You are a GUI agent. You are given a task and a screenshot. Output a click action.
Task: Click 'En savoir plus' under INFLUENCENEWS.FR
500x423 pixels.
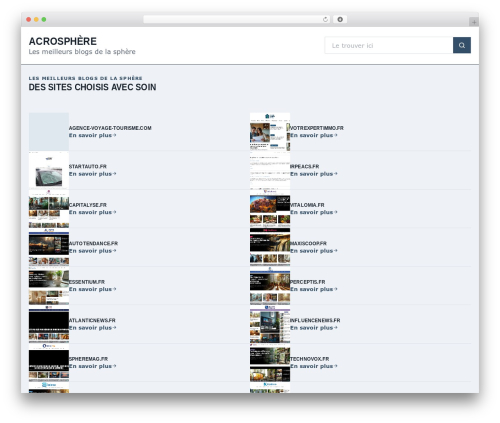(314, 328)
